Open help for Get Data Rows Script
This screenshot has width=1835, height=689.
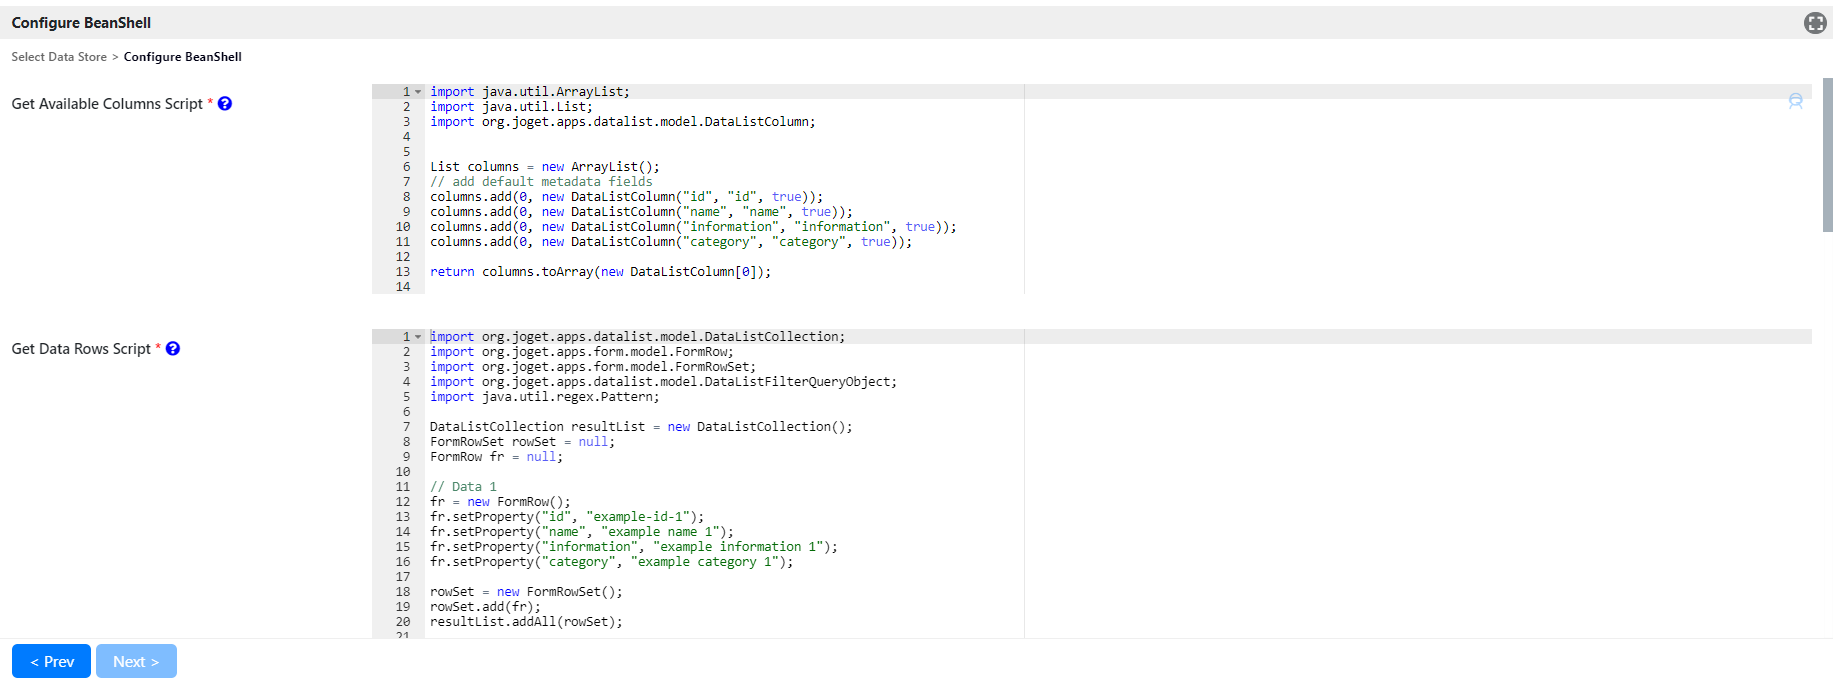(173, 348)
